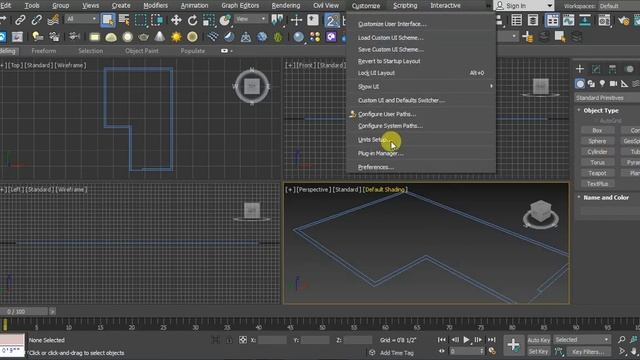Open the Key Filters dialog button
Screen dimensions: 640x360
click(588, 351)
